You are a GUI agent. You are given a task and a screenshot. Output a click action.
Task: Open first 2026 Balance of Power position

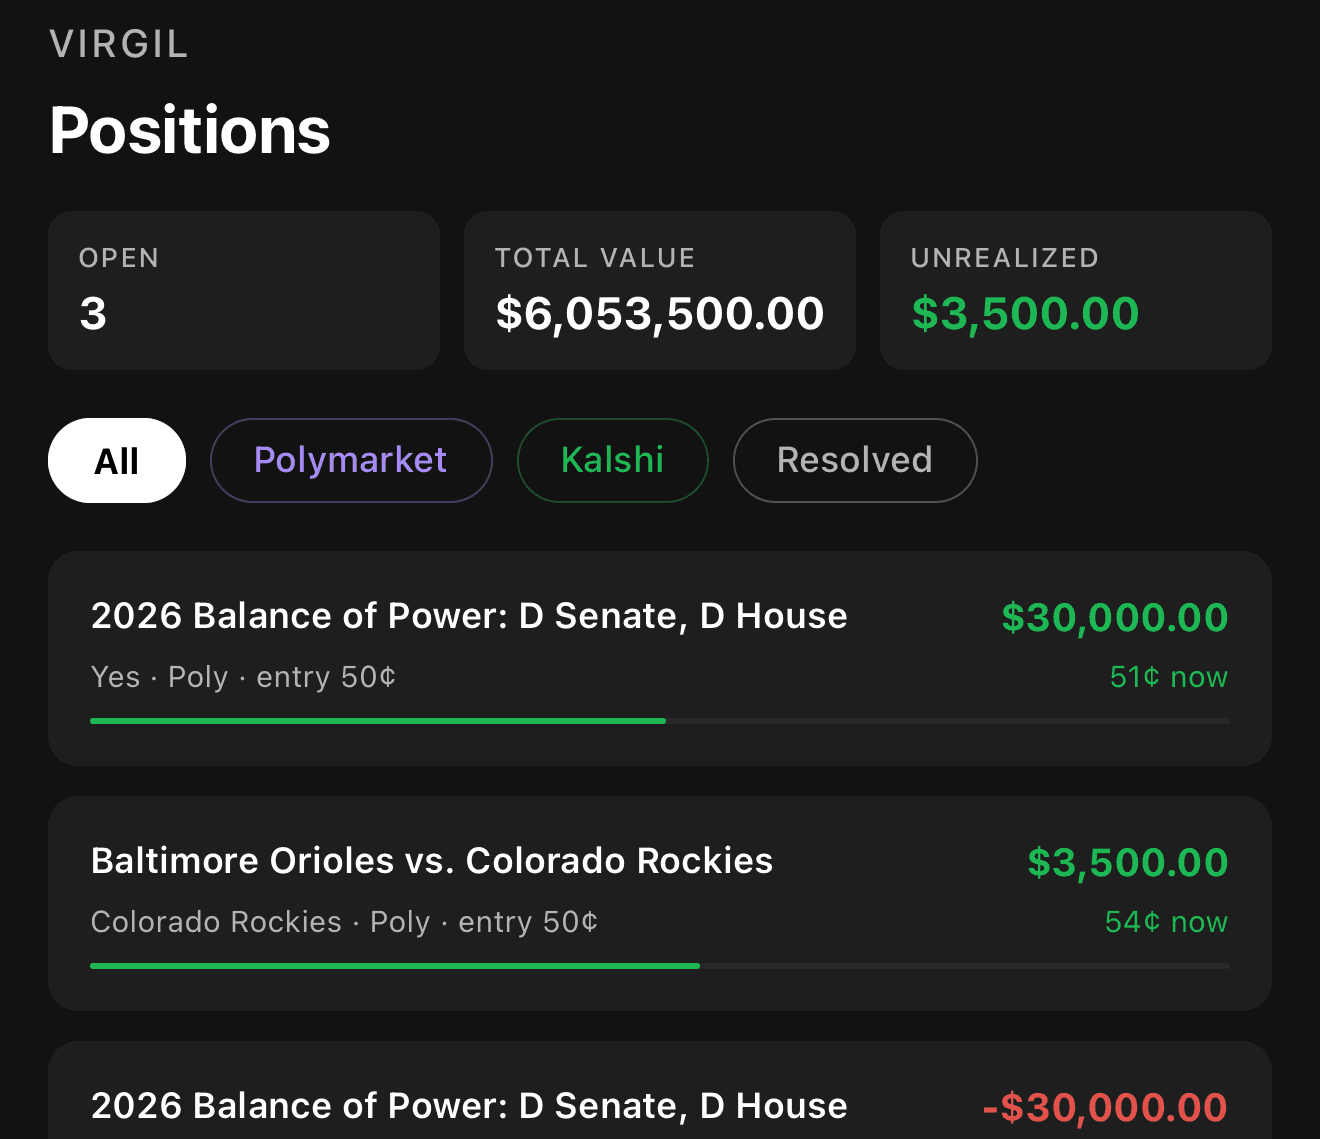pyautogui.click(x=660, y=658)
